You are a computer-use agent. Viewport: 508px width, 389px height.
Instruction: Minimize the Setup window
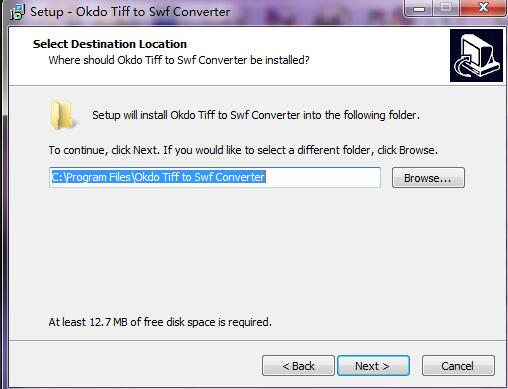(419, 8)
